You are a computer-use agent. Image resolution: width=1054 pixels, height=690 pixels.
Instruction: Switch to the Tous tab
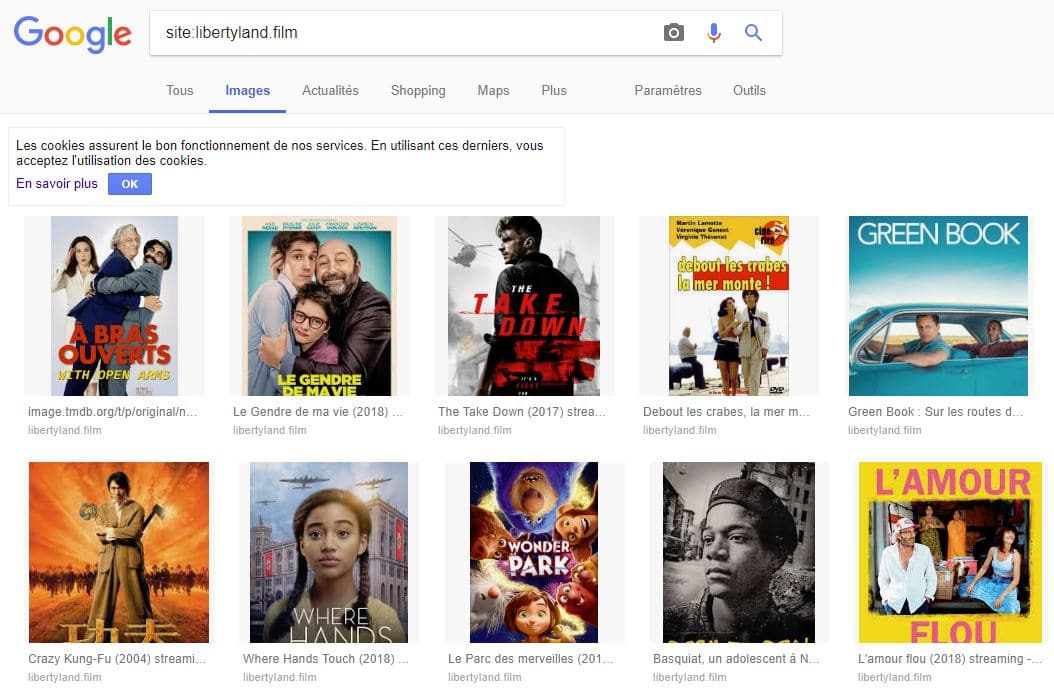click(x=179, y=90)
